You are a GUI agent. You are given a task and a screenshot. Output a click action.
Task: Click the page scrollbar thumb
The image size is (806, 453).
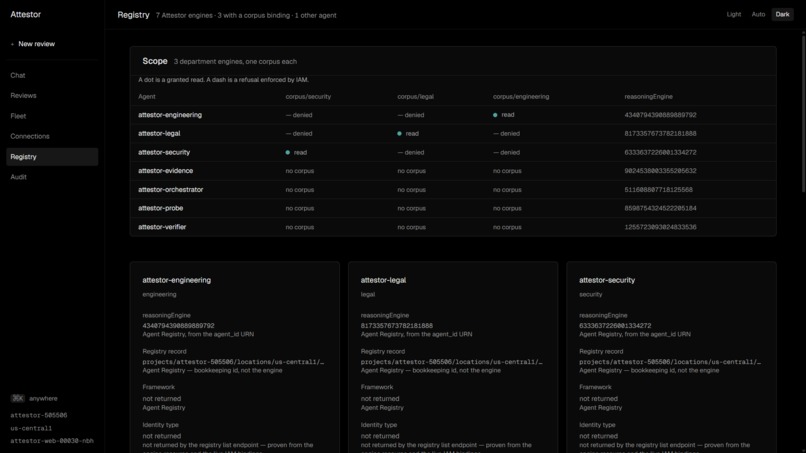803,113
